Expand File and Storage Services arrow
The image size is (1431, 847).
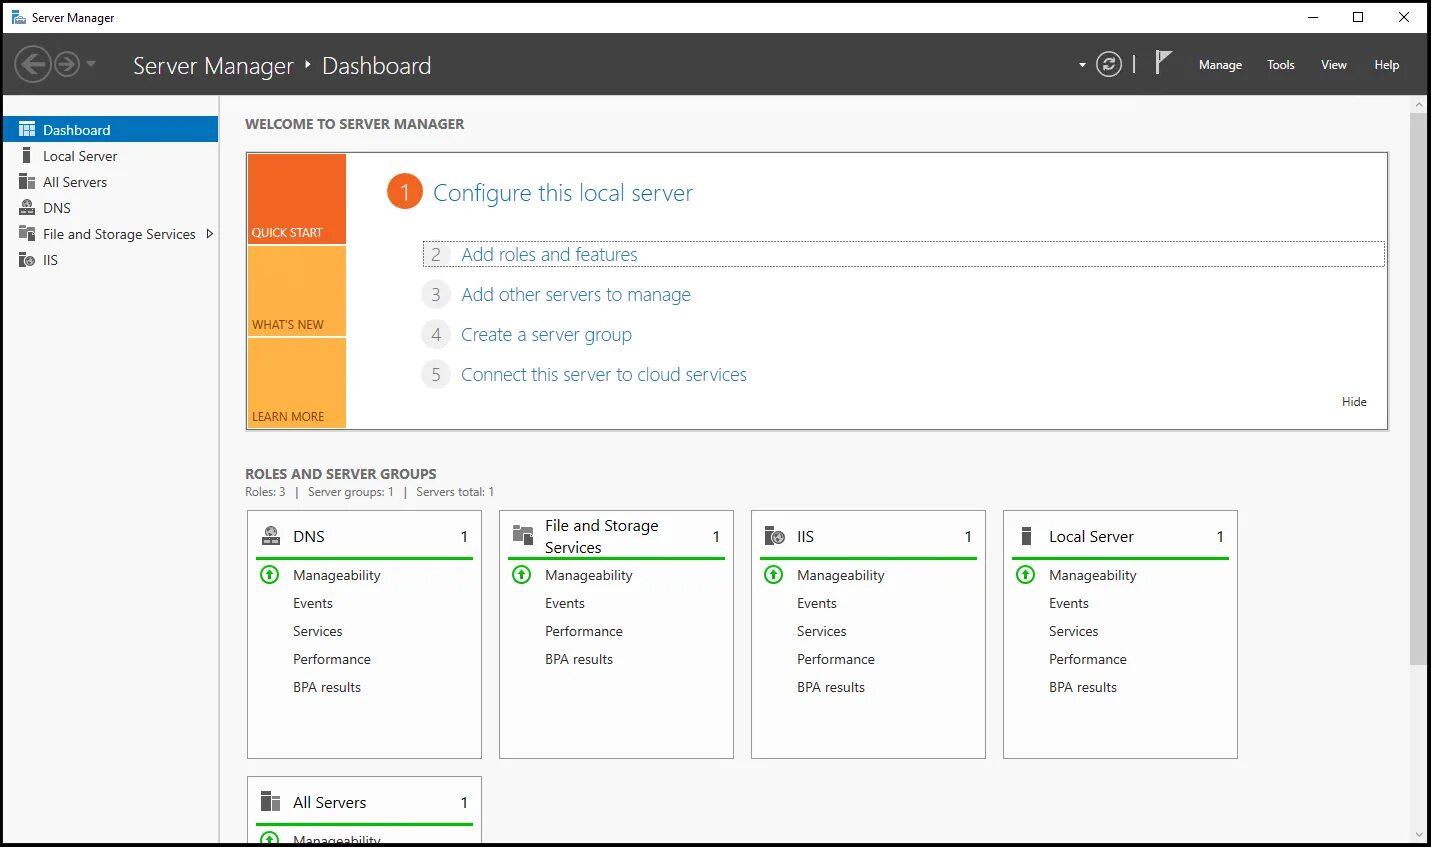point(209,234)
